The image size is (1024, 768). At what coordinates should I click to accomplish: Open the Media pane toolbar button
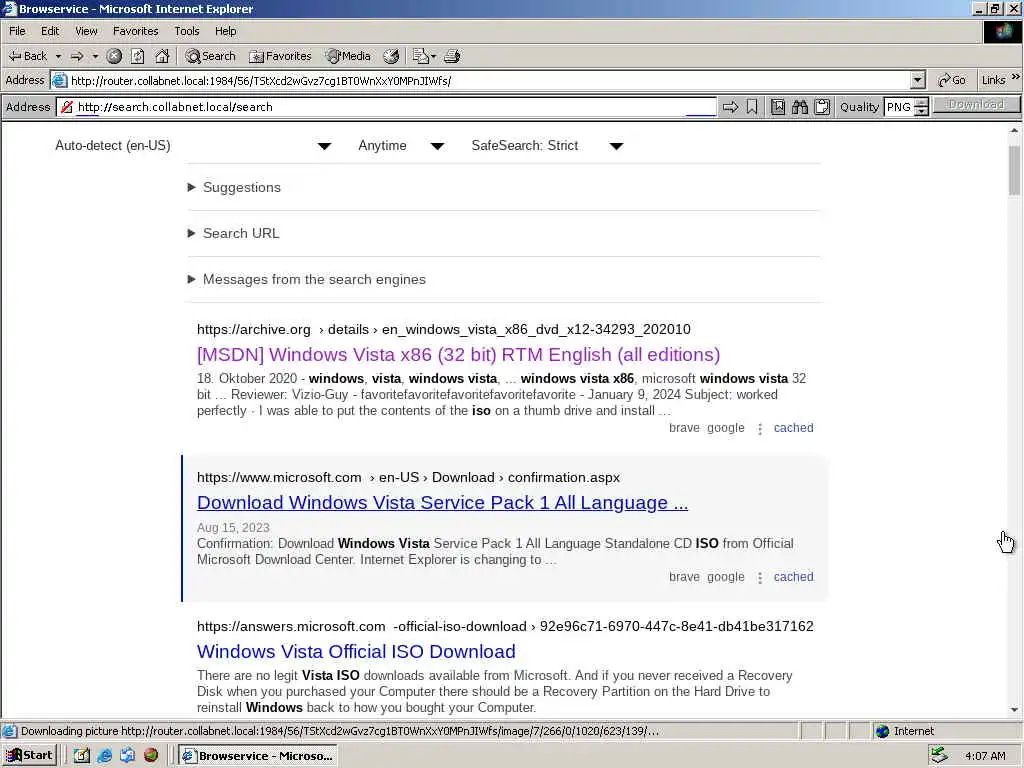[x=349, y=56]
